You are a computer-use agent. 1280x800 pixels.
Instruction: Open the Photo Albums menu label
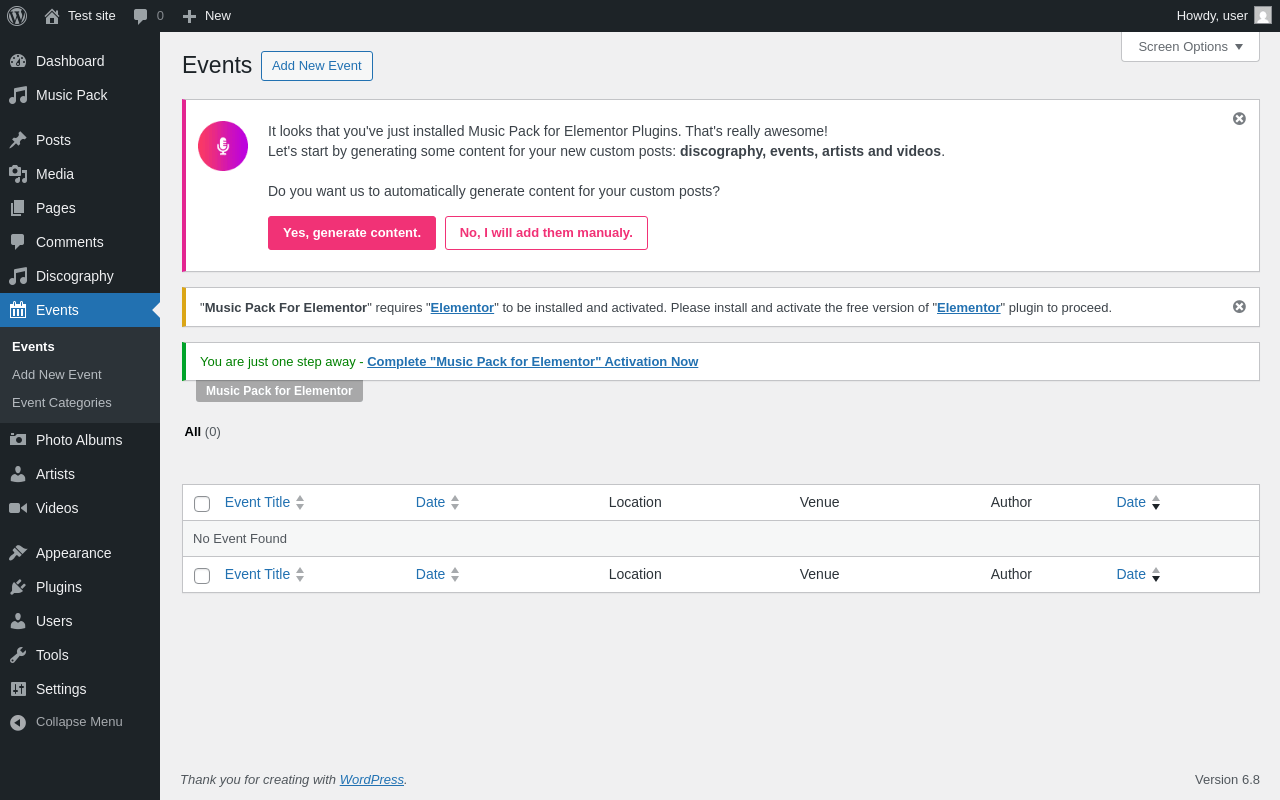[x=79, y=440]
